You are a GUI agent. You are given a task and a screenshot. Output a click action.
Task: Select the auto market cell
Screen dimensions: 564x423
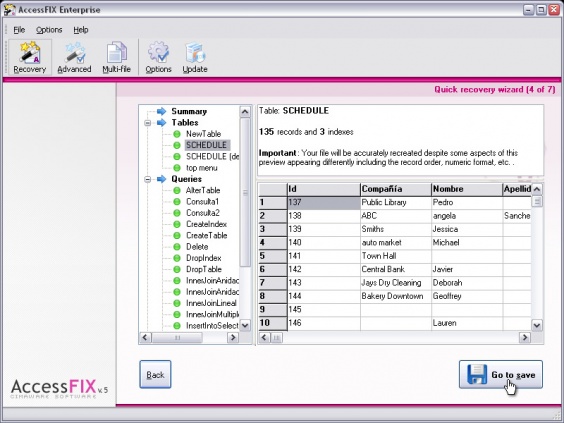pyautogui.click(x=396, y=243)
